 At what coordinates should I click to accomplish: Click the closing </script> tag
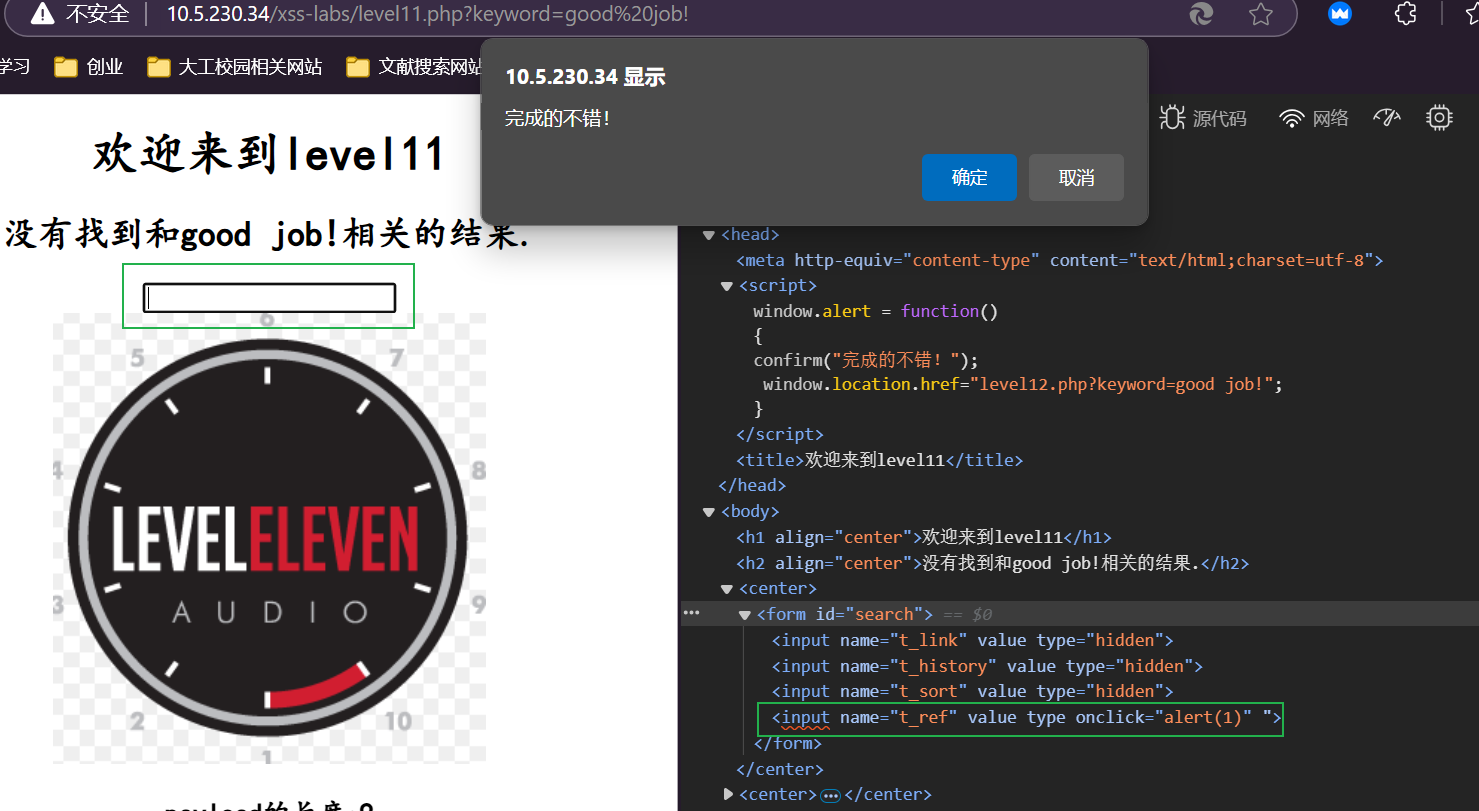[780, 434]
